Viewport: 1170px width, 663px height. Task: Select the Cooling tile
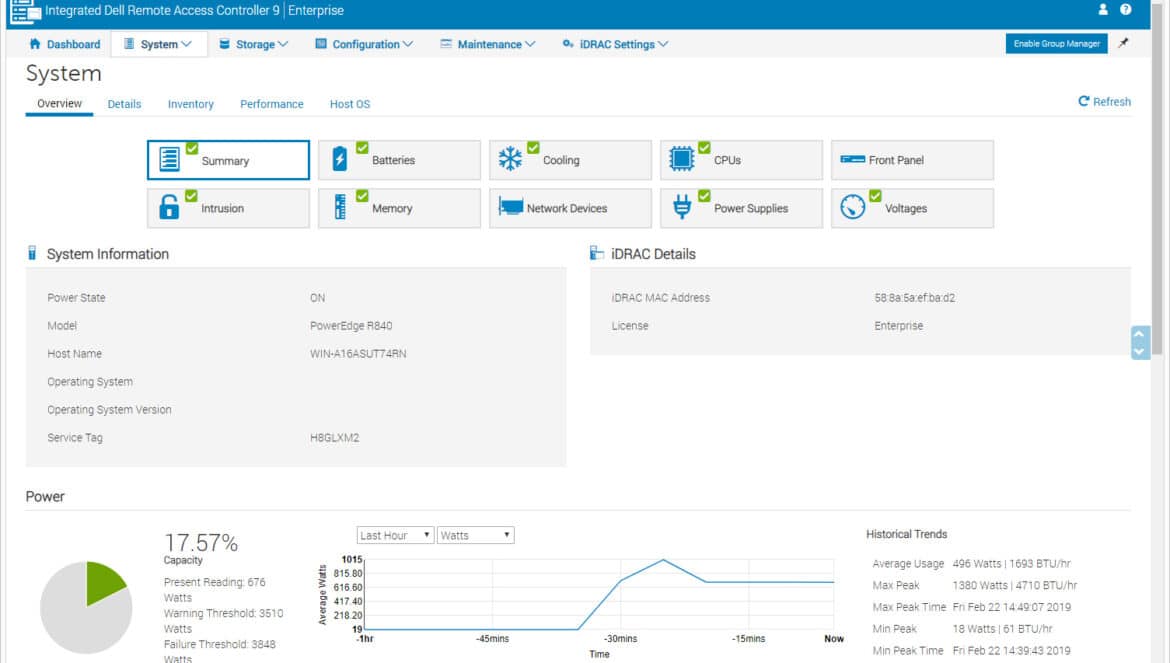coord(570,160)
